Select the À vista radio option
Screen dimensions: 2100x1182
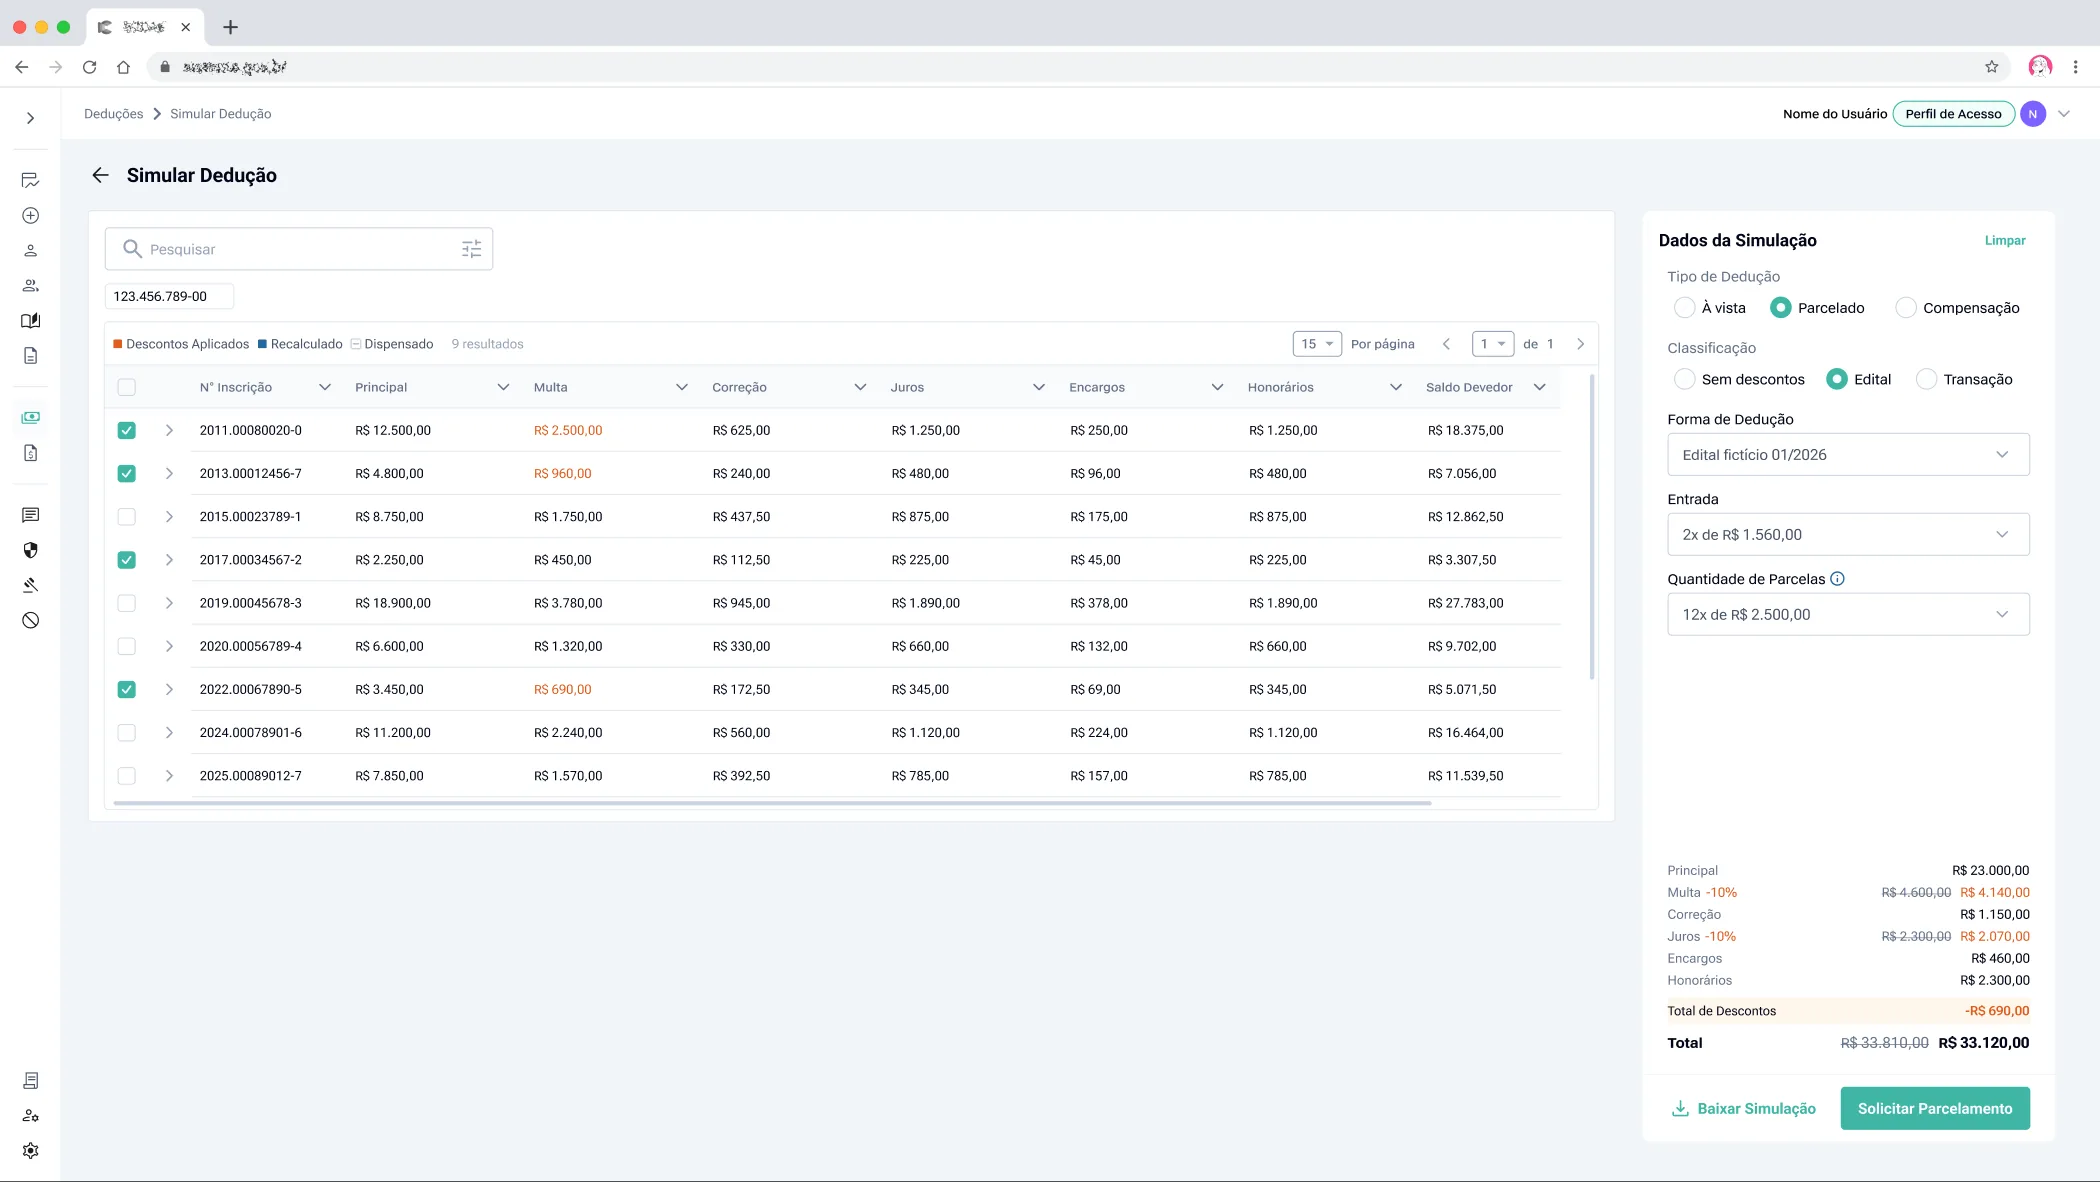pyautogui.click(x=1684, y=308)
